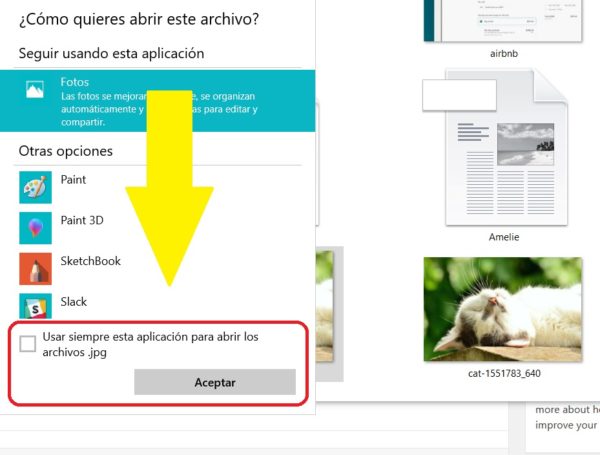Click the Slack app icon
This screenshot has height=455, width=600.
35,307
